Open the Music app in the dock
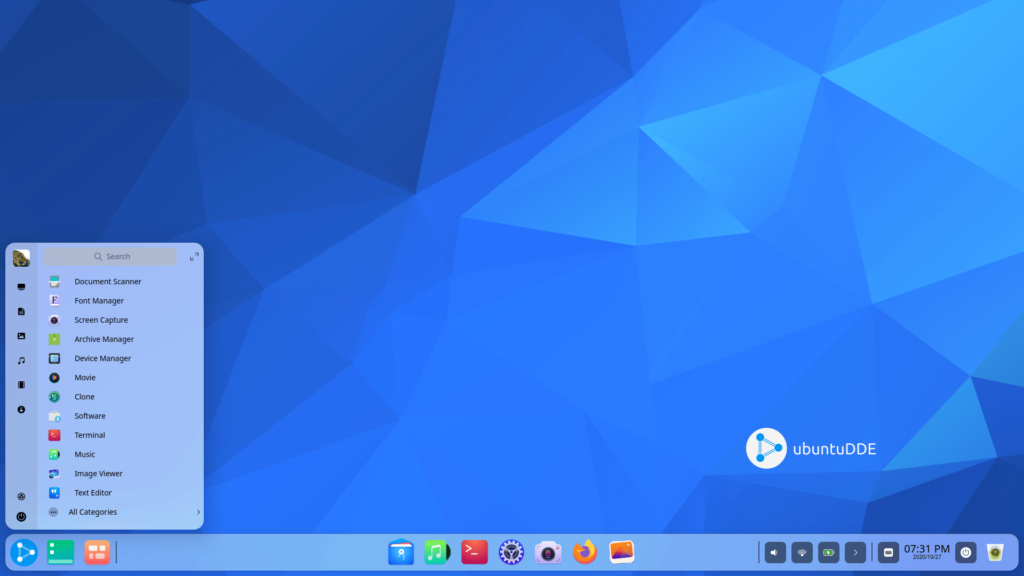Image resolution: width=1024 pixels, height=576 pixels. [x=437, y=551]
